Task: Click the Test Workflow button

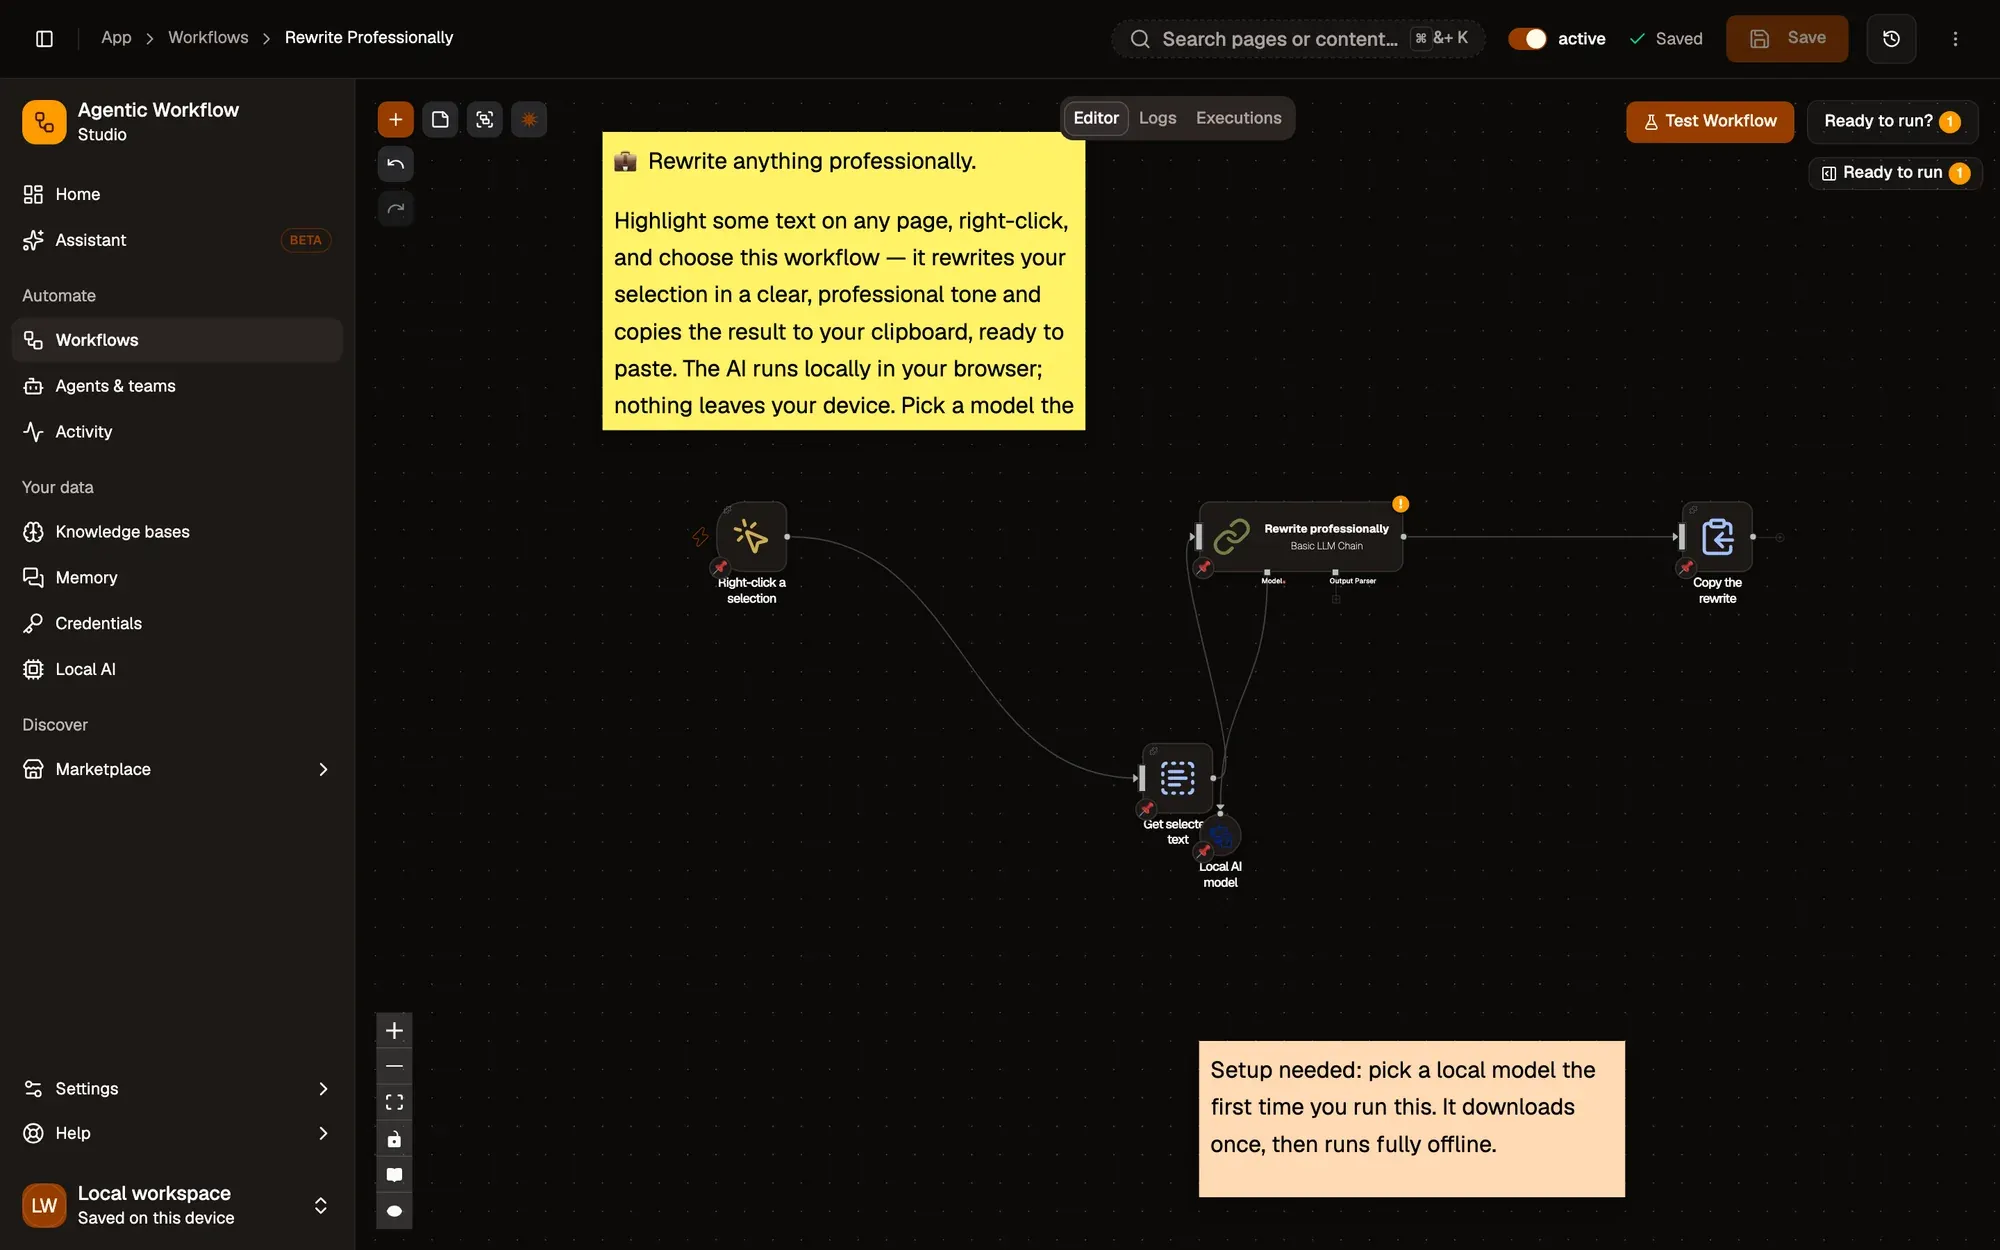Action: pyautogui.click(x=1710, y=121)
